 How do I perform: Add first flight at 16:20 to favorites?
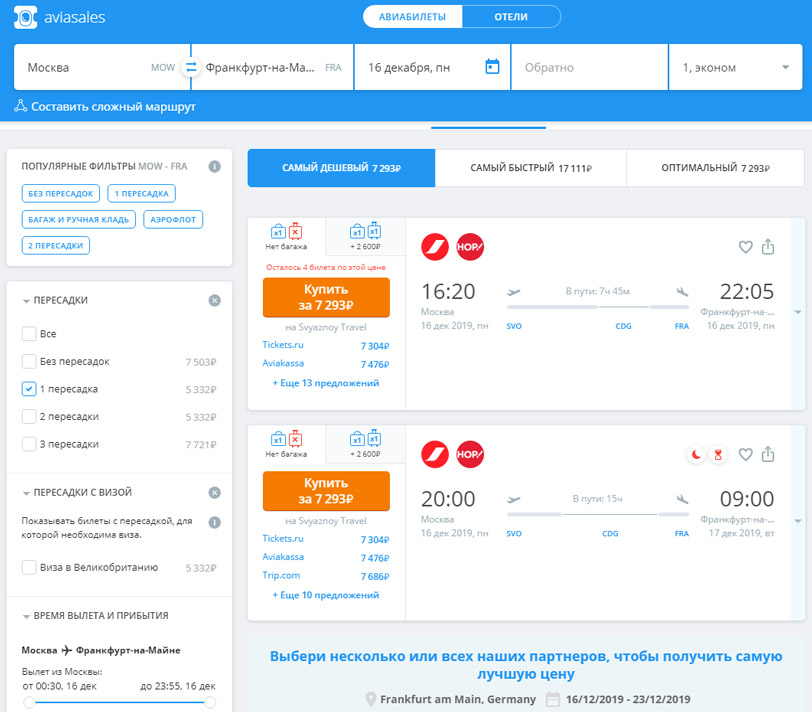pyautogui.click(x=745, y=247)
